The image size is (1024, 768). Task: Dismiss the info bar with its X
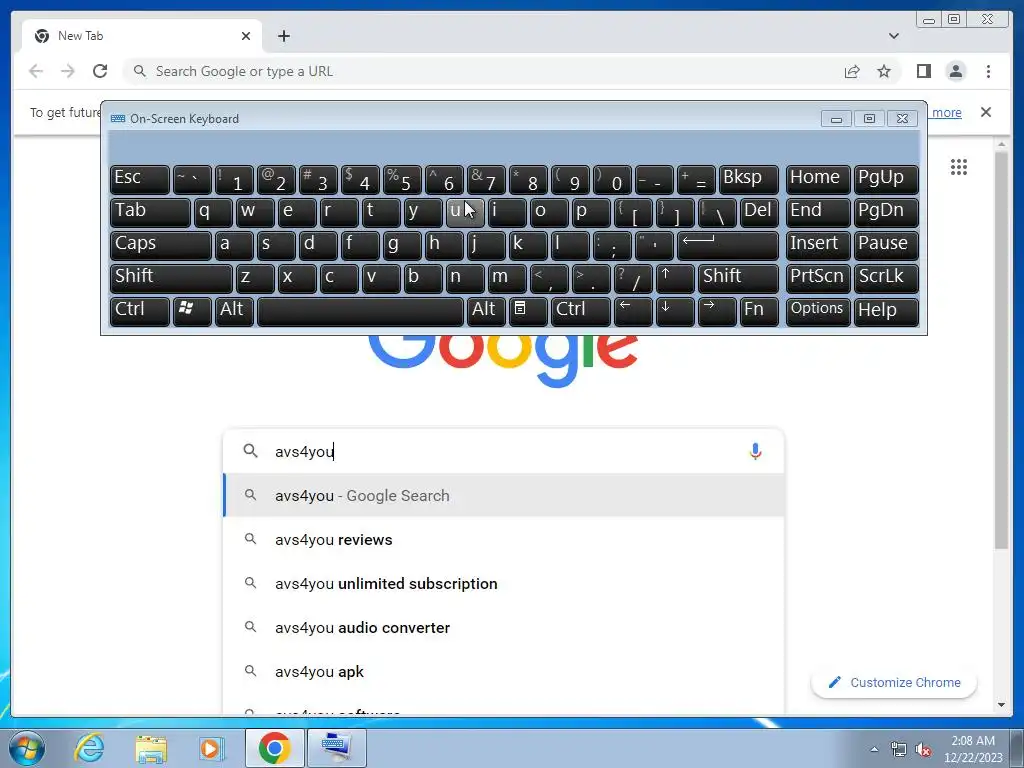pyautogui.click(x=985, y=112)
